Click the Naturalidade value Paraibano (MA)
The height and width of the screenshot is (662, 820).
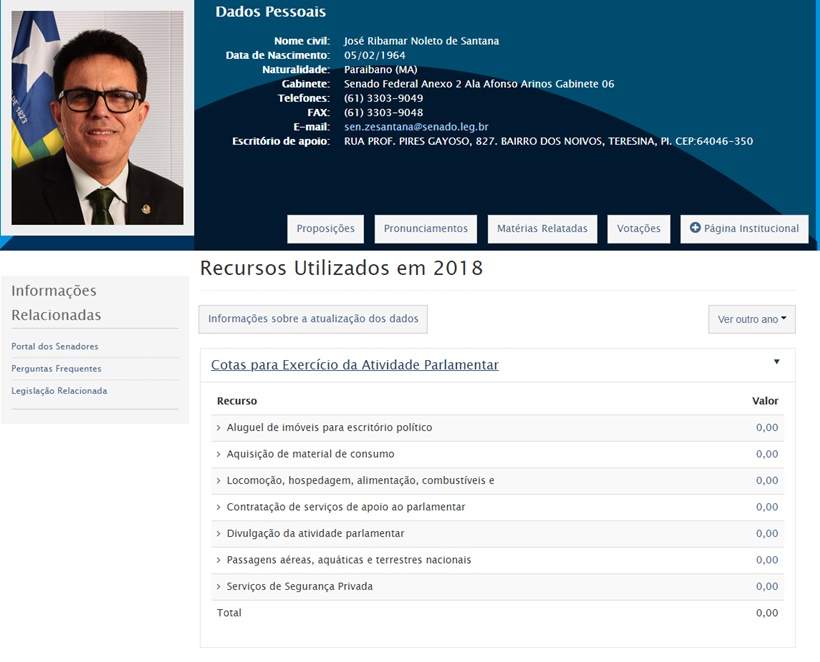(381, 70)
